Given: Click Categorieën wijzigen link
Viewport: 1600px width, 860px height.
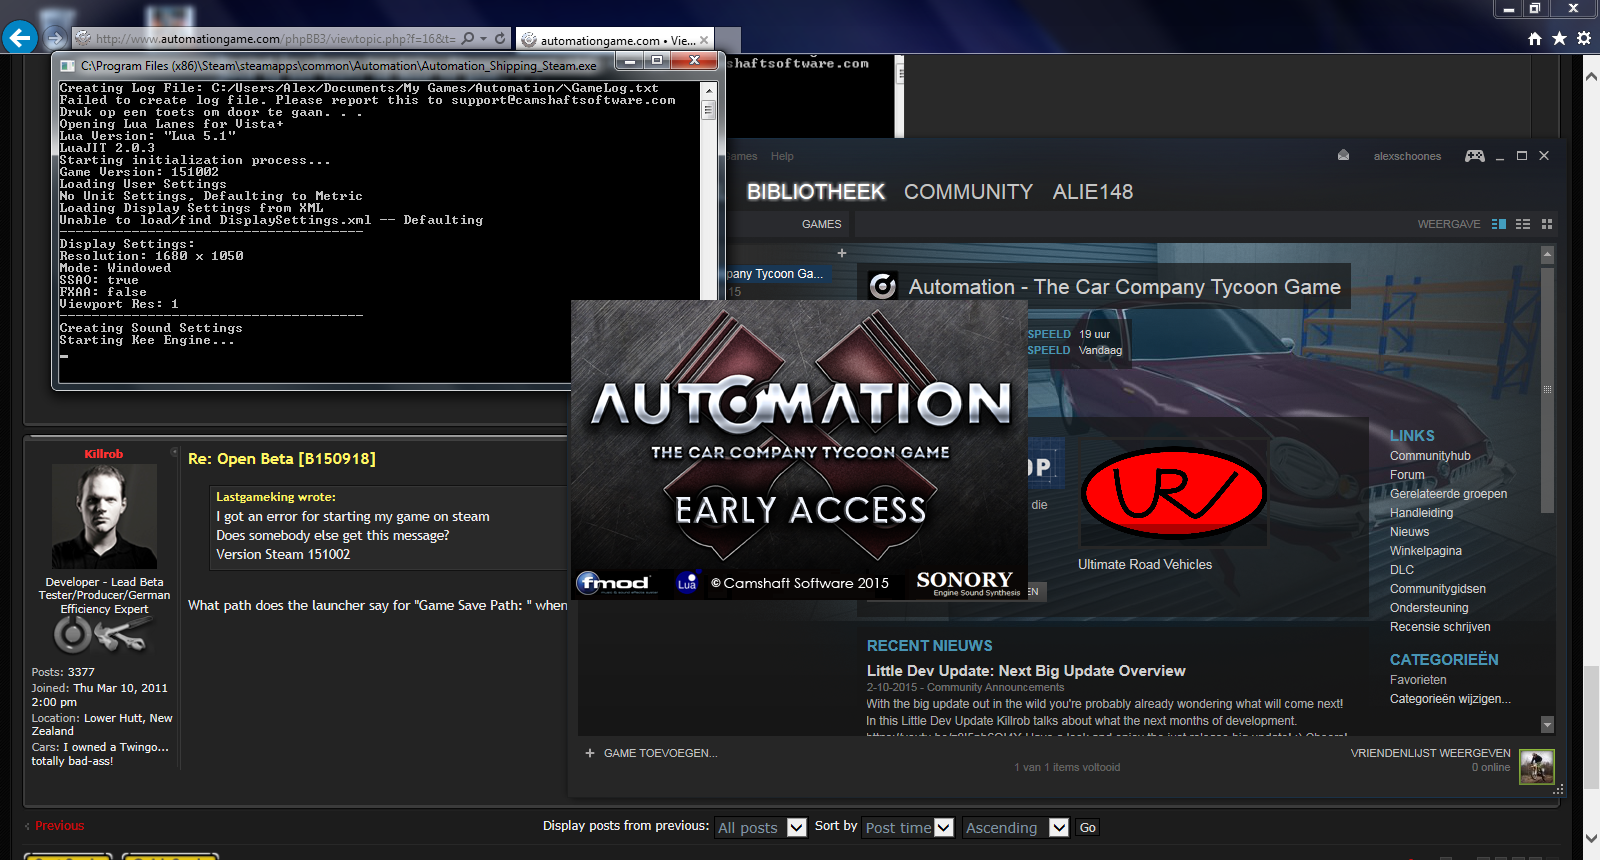Looking at the screenshot, I should [1450, 699].
